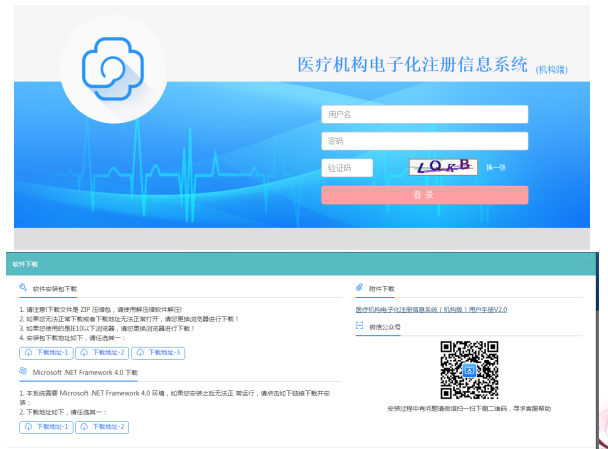Click the 用户名 username input field
608x449 pixels.
(424, 115)
